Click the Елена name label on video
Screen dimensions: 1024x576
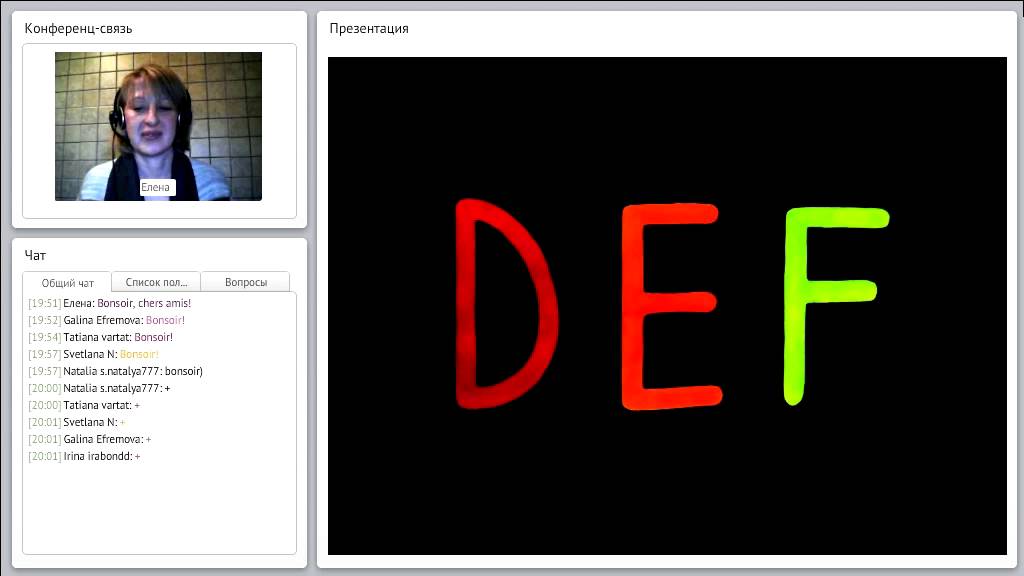[155, 187]
